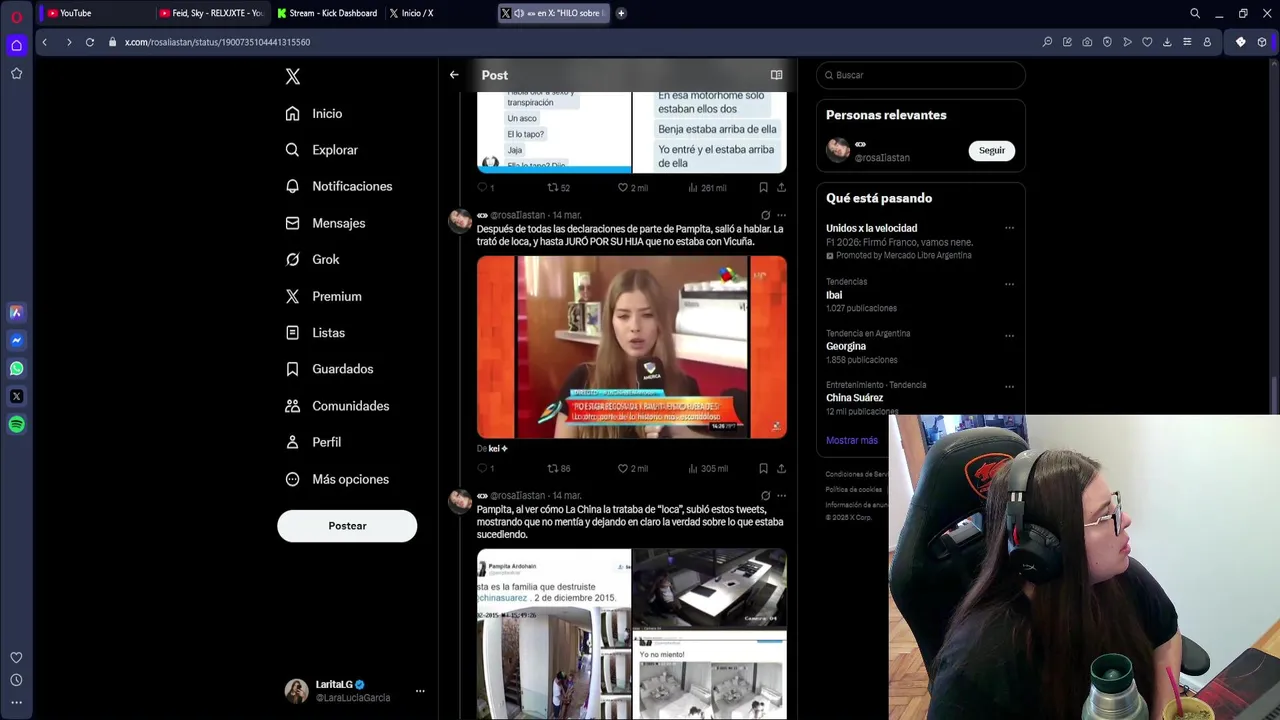Go to Inicio in X sidebar
This screenshot has width=1280, height=720.
pos(314,114)
